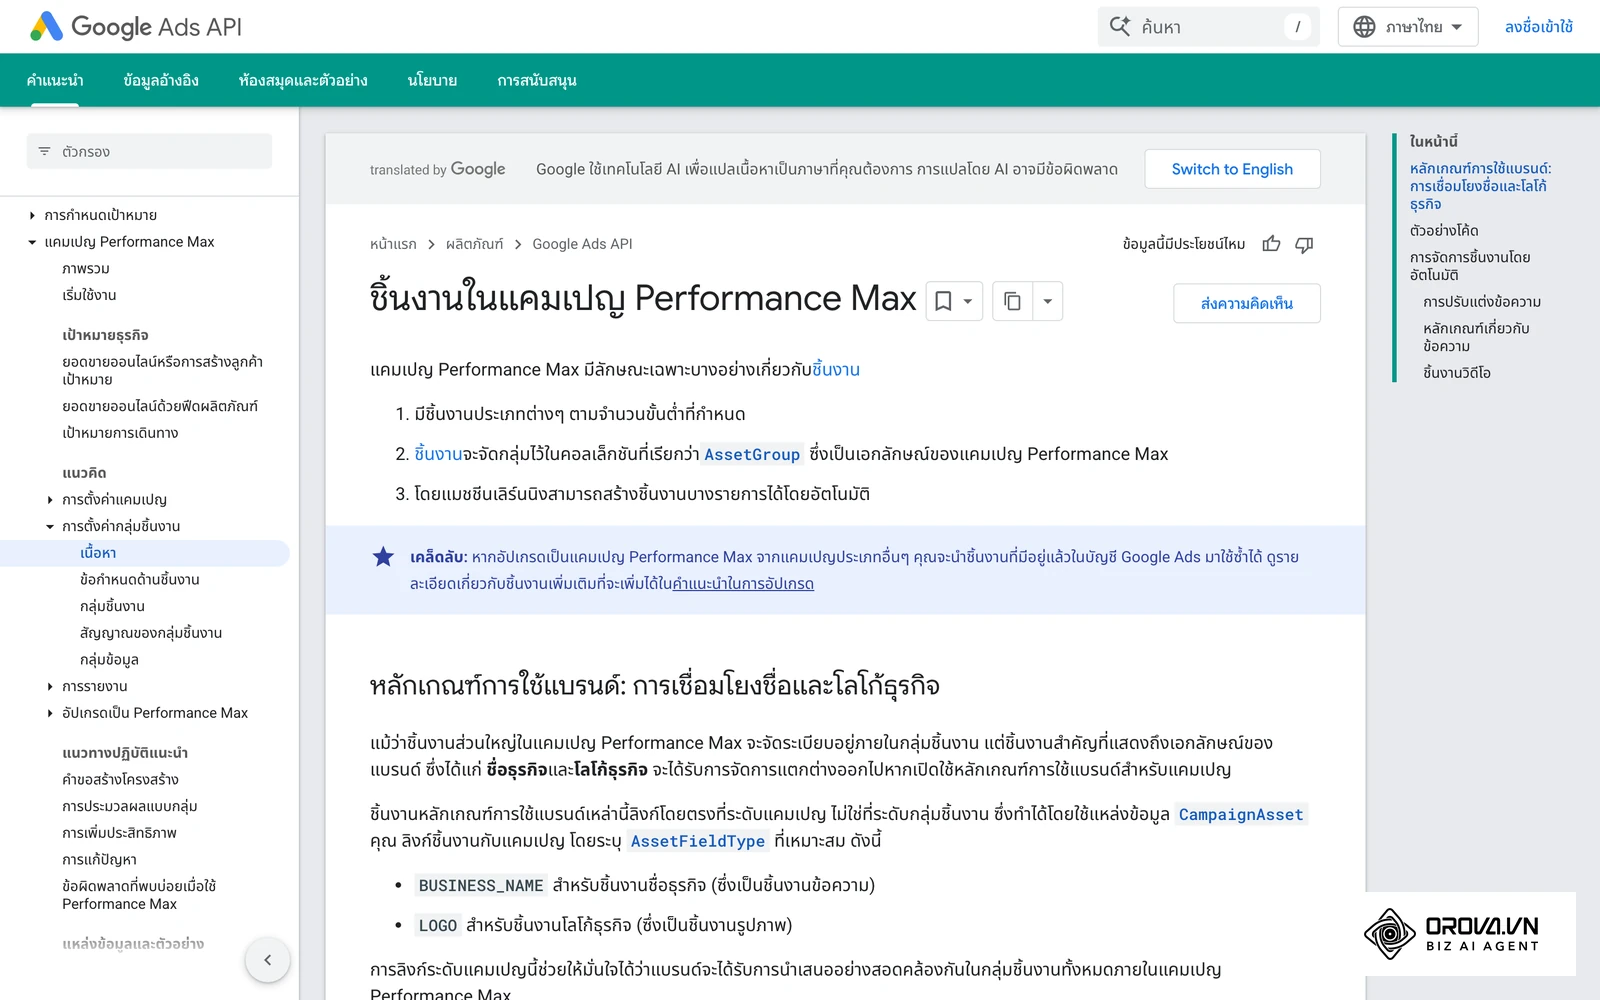Viewport: 1600px width, 1000px height.
Task: Jump to การปรับแต่งข้อความ in page contents
Action: coord(1482,302)
